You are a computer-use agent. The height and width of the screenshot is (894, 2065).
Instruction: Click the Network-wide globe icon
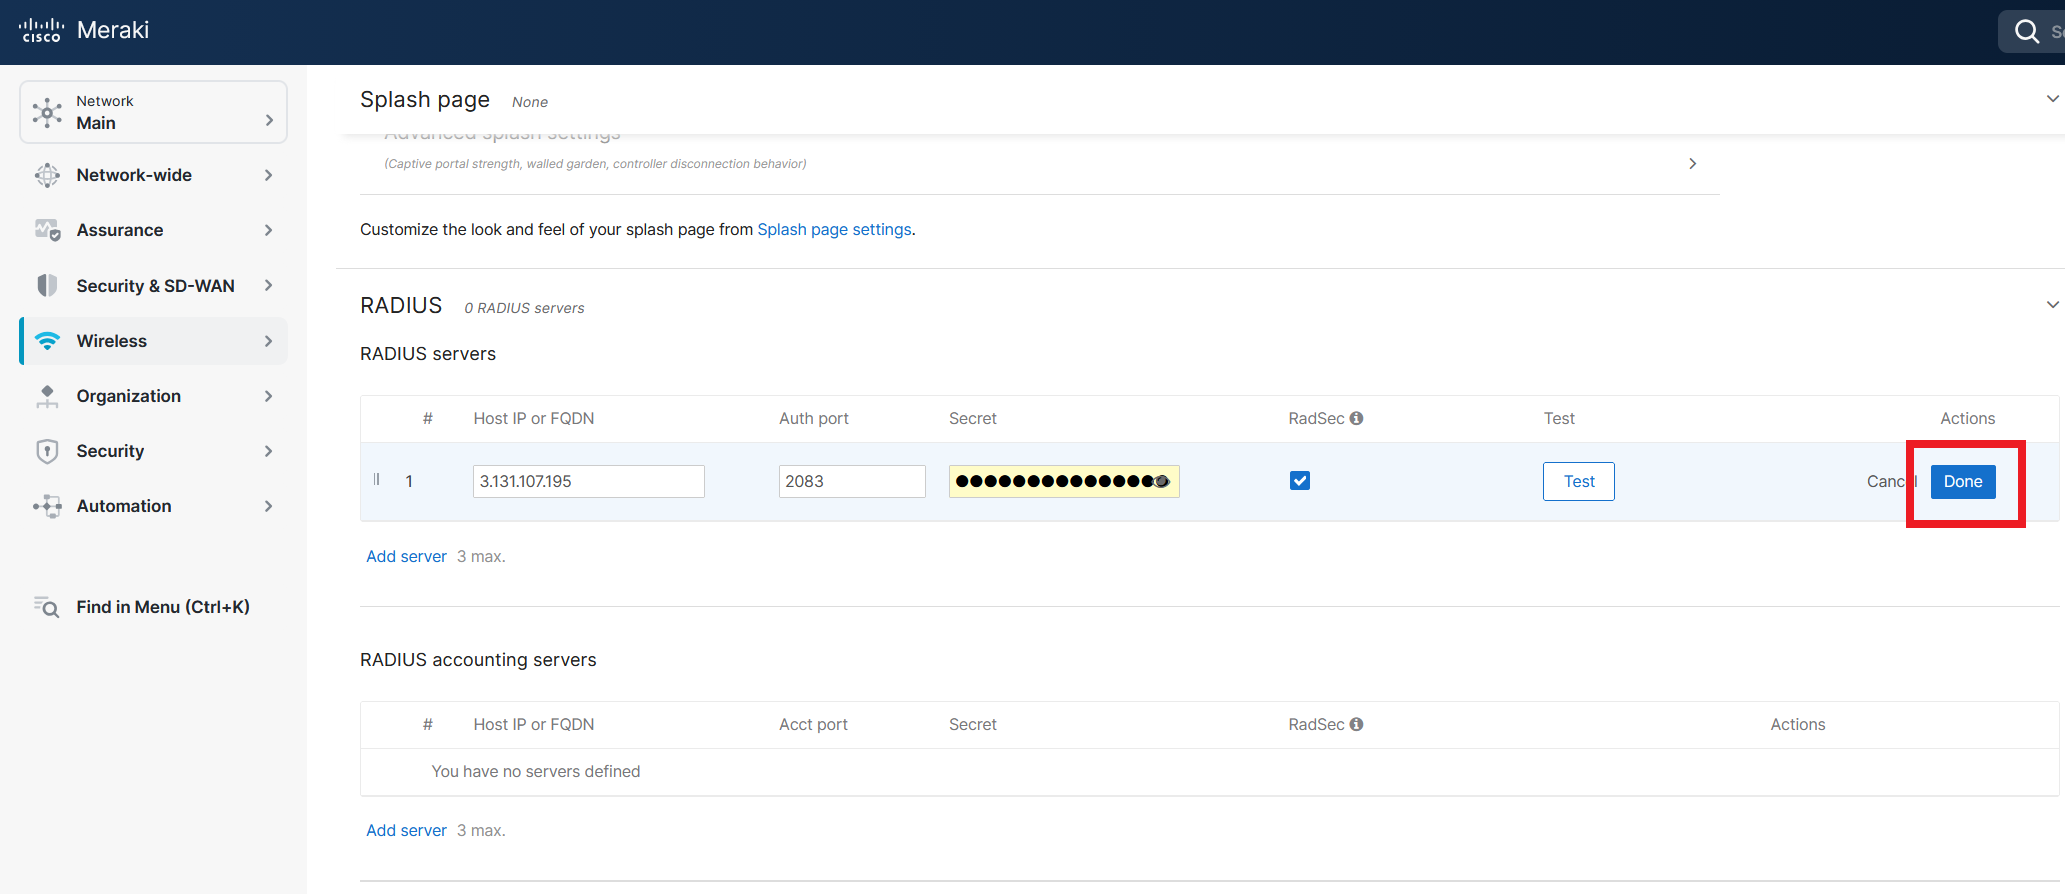point(47,175)
